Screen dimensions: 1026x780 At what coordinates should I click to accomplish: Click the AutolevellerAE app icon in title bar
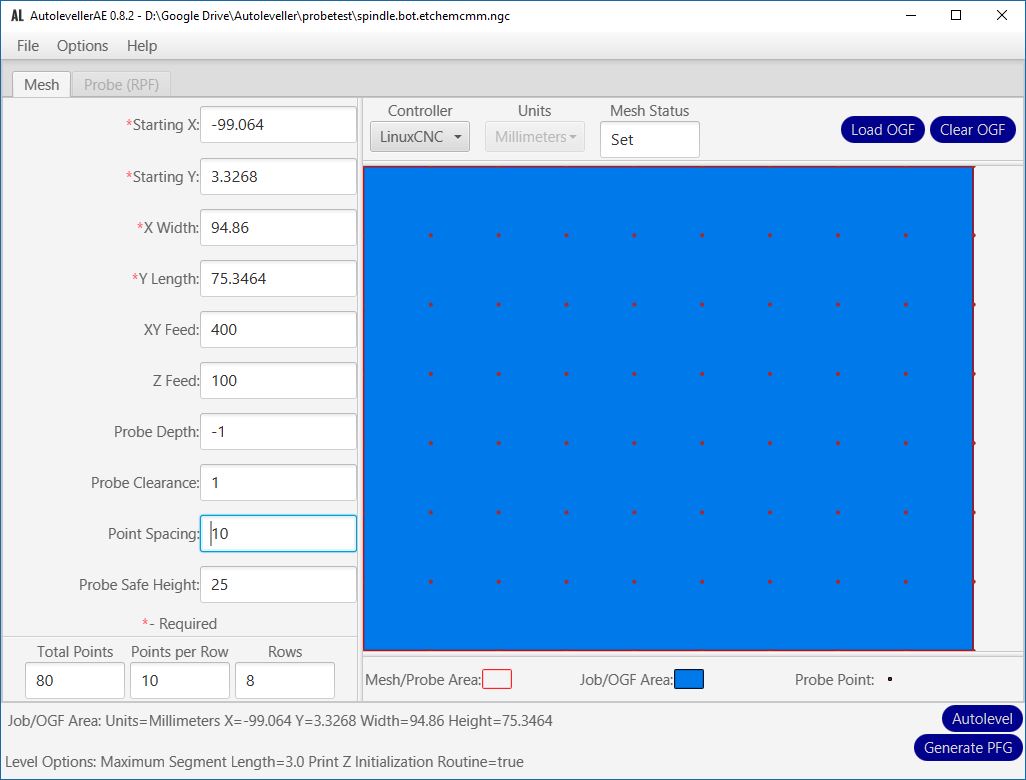coord(17,16)
